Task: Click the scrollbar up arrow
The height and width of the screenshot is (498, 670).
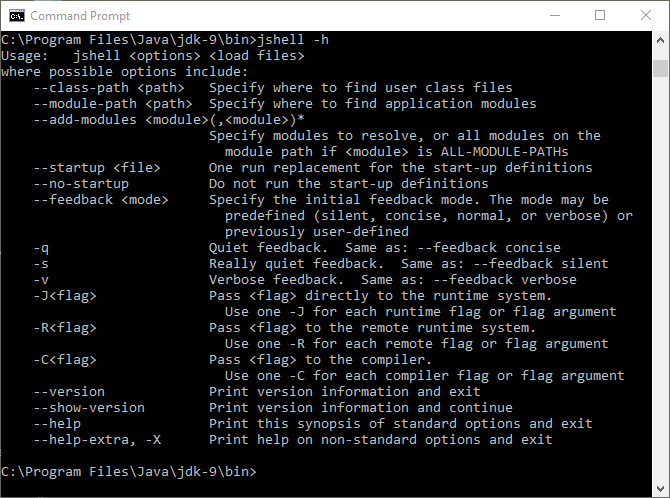Action: 660,41
